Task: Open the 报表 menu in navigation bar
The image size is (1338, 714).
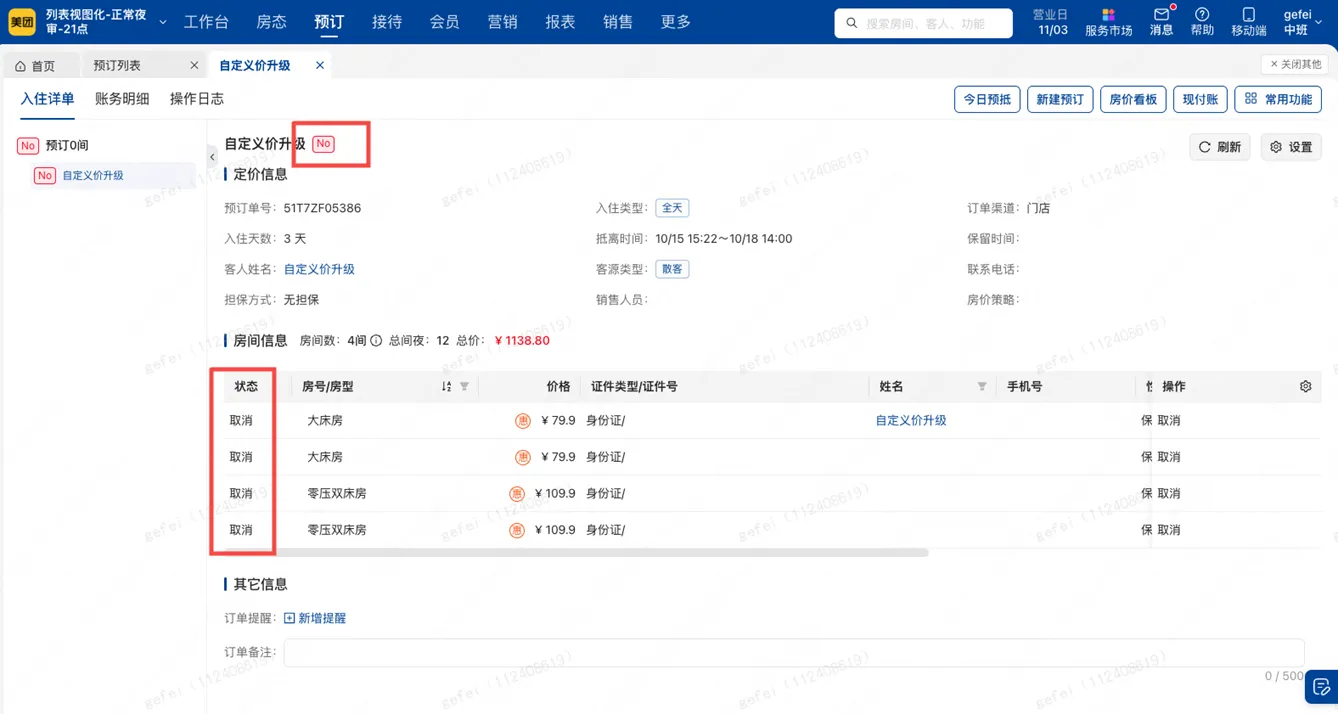Action: coord(560,21)
